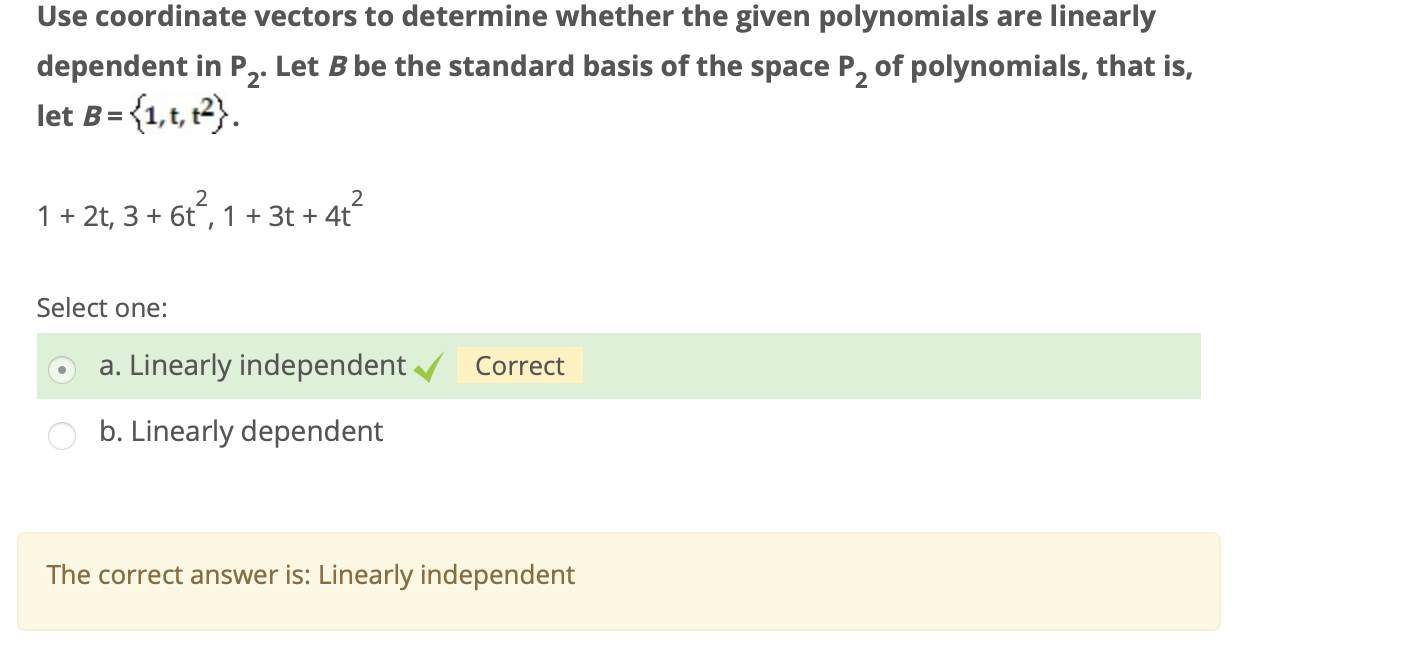Expand the highlighted answer row for option a
The image size is (1418, 648).
[x=618, y=366]
